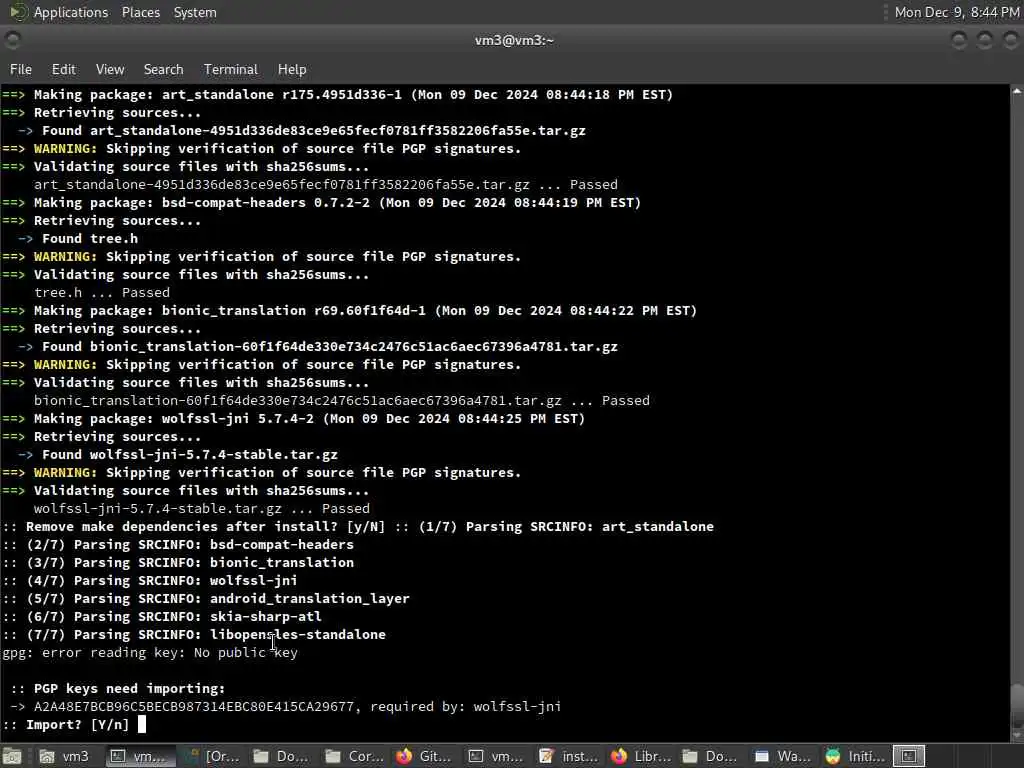1024x768 pixels.
Task: Open the Terminal menu
Action: 231,69
